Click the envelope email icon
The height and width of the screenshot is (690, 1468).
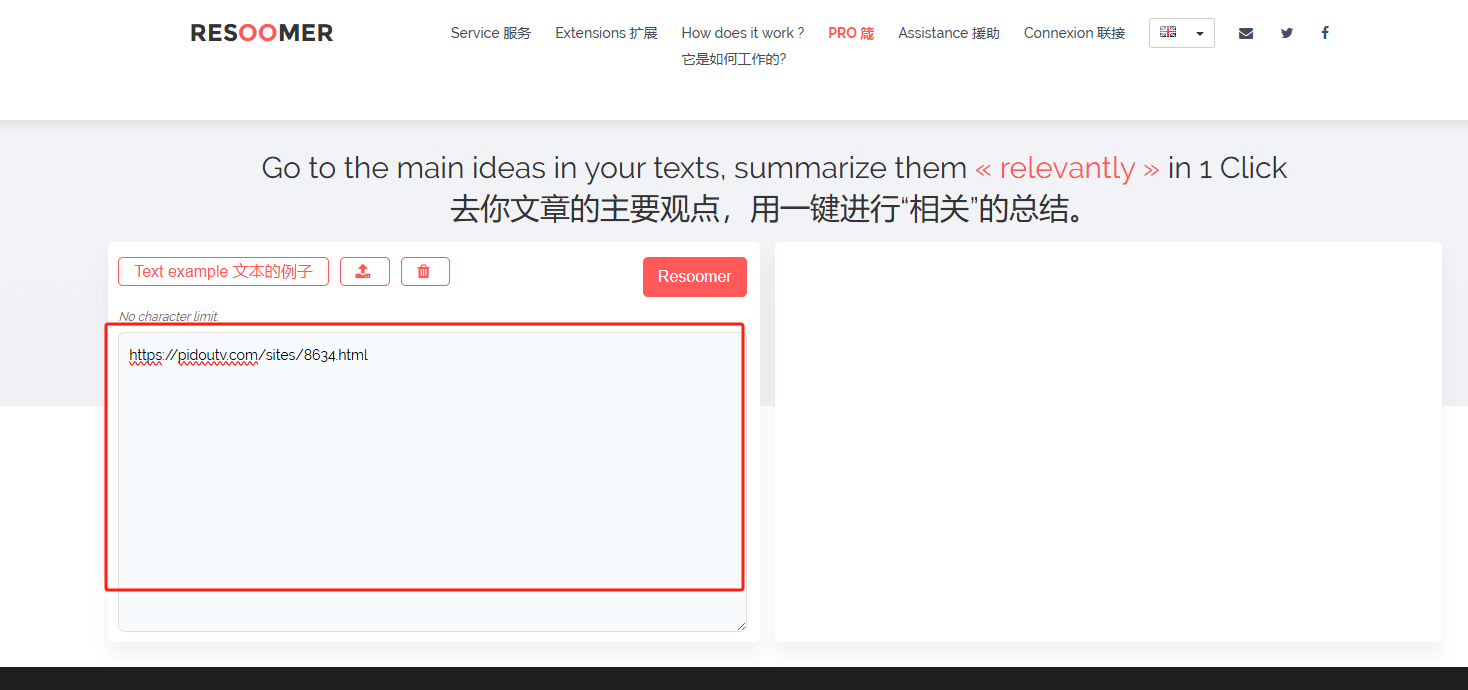(x=1246, y=33)
